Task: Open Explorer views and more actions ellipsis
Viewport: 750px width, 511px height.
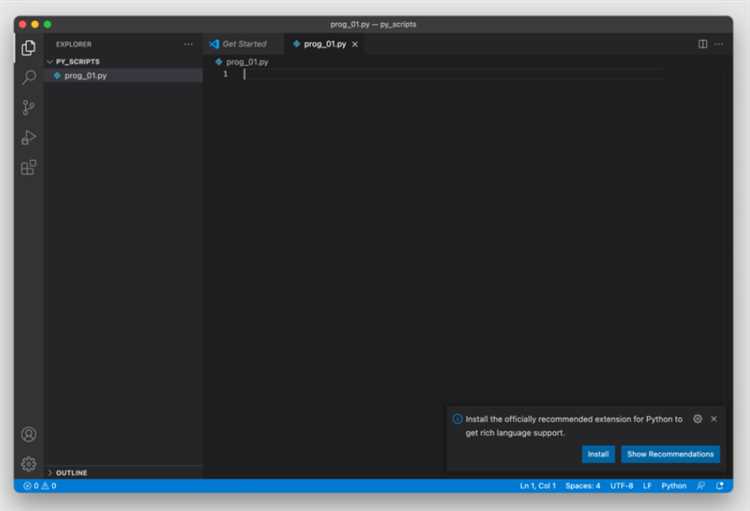Action: coord(188,44)
